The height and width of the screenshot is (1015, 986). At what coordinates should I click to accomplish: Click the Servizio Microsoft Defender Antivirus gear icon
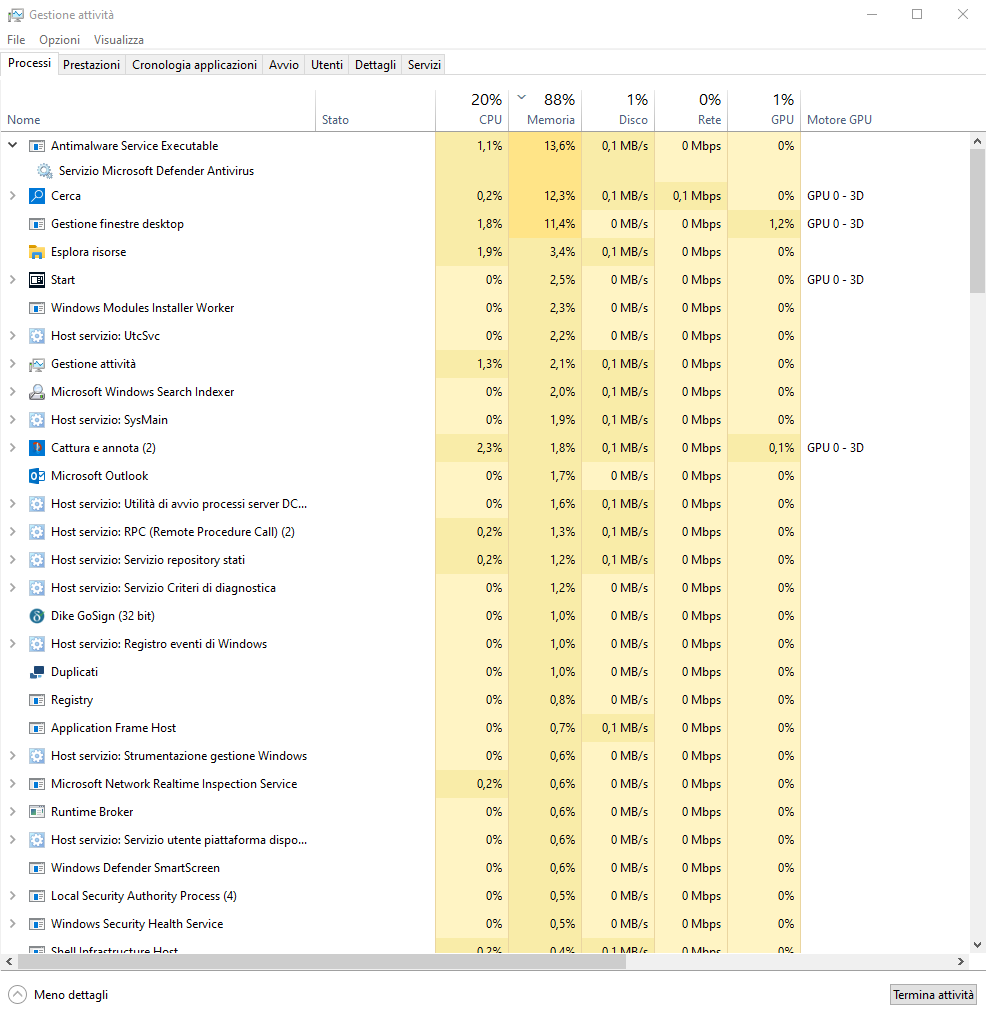point(45,171)
